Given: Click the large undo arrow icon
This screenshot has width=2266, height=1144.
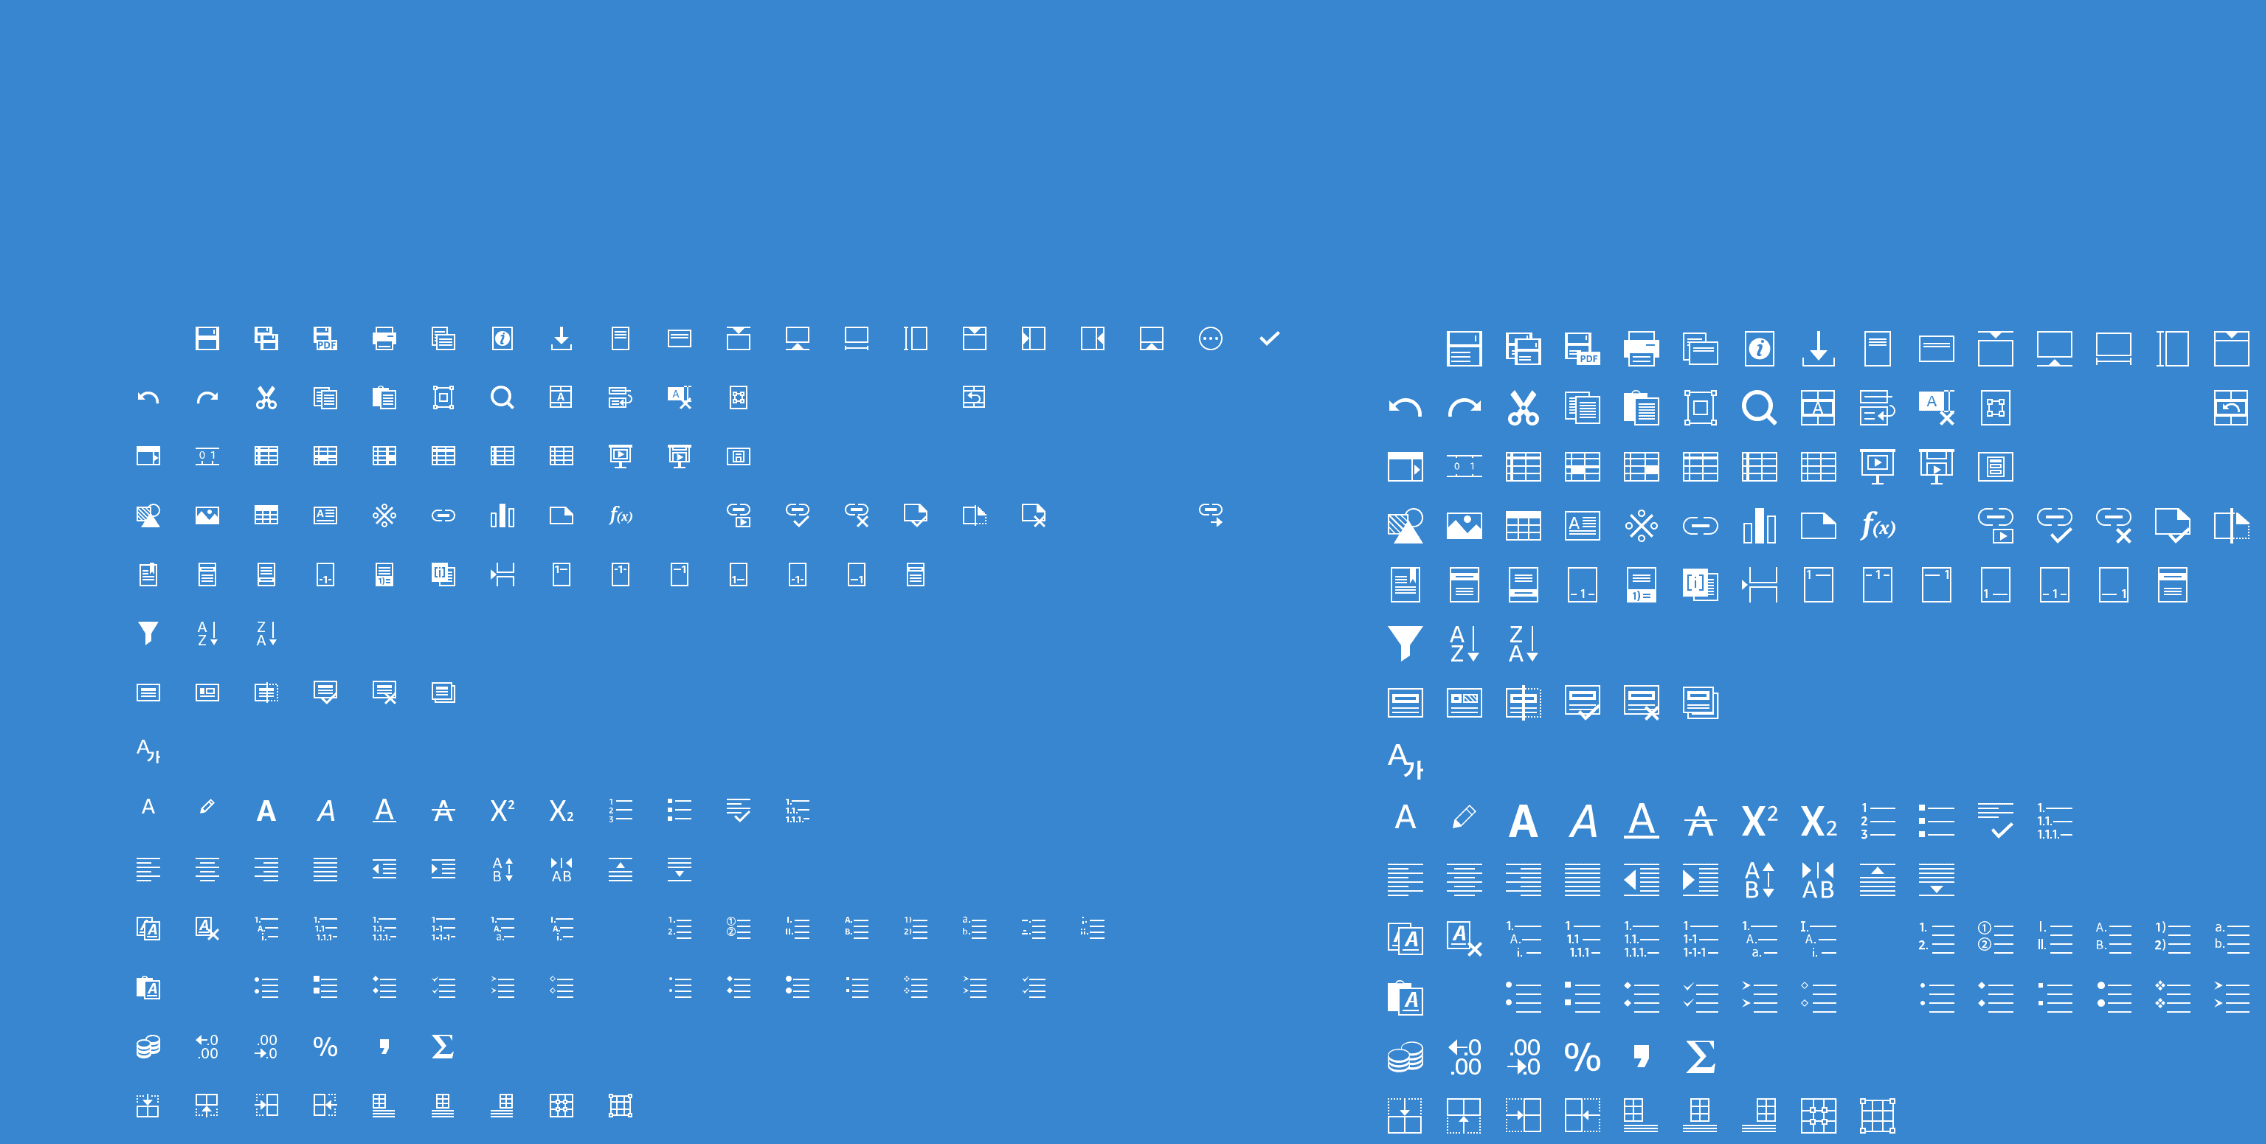Looking at the screenshot, I should click(1405, 408).
